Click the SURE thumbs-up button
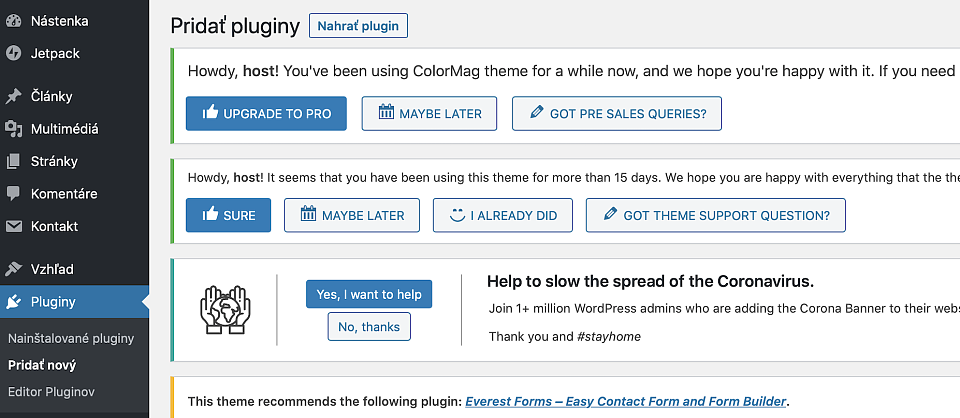The width and height of the screenshot is (960, 418). point(228,215)
